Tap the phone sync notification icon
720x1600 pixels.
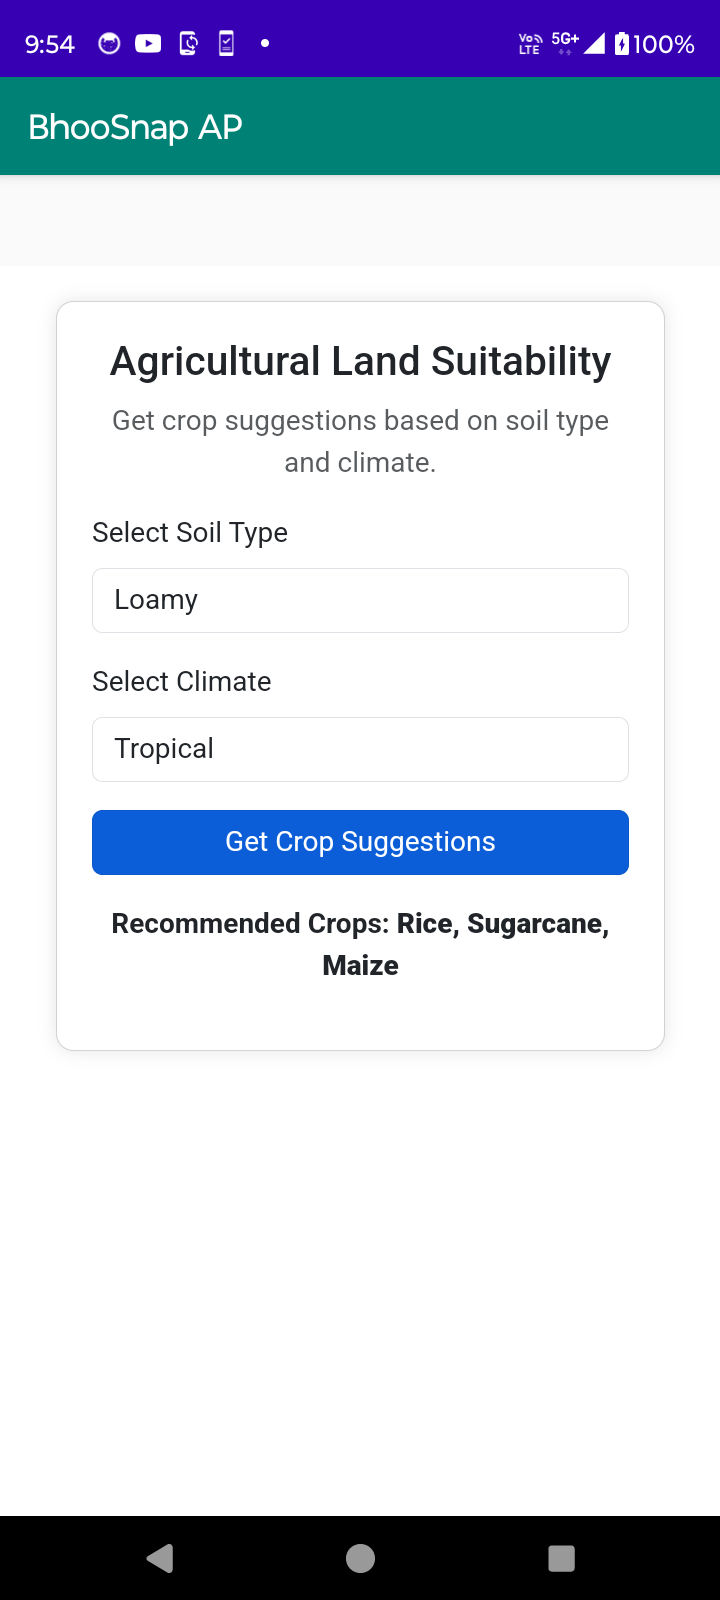tap(188, 43)
